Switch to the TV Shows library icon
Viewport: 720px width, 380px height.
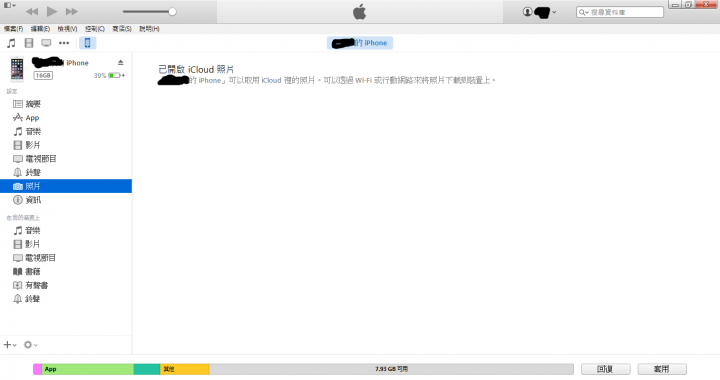46,43
